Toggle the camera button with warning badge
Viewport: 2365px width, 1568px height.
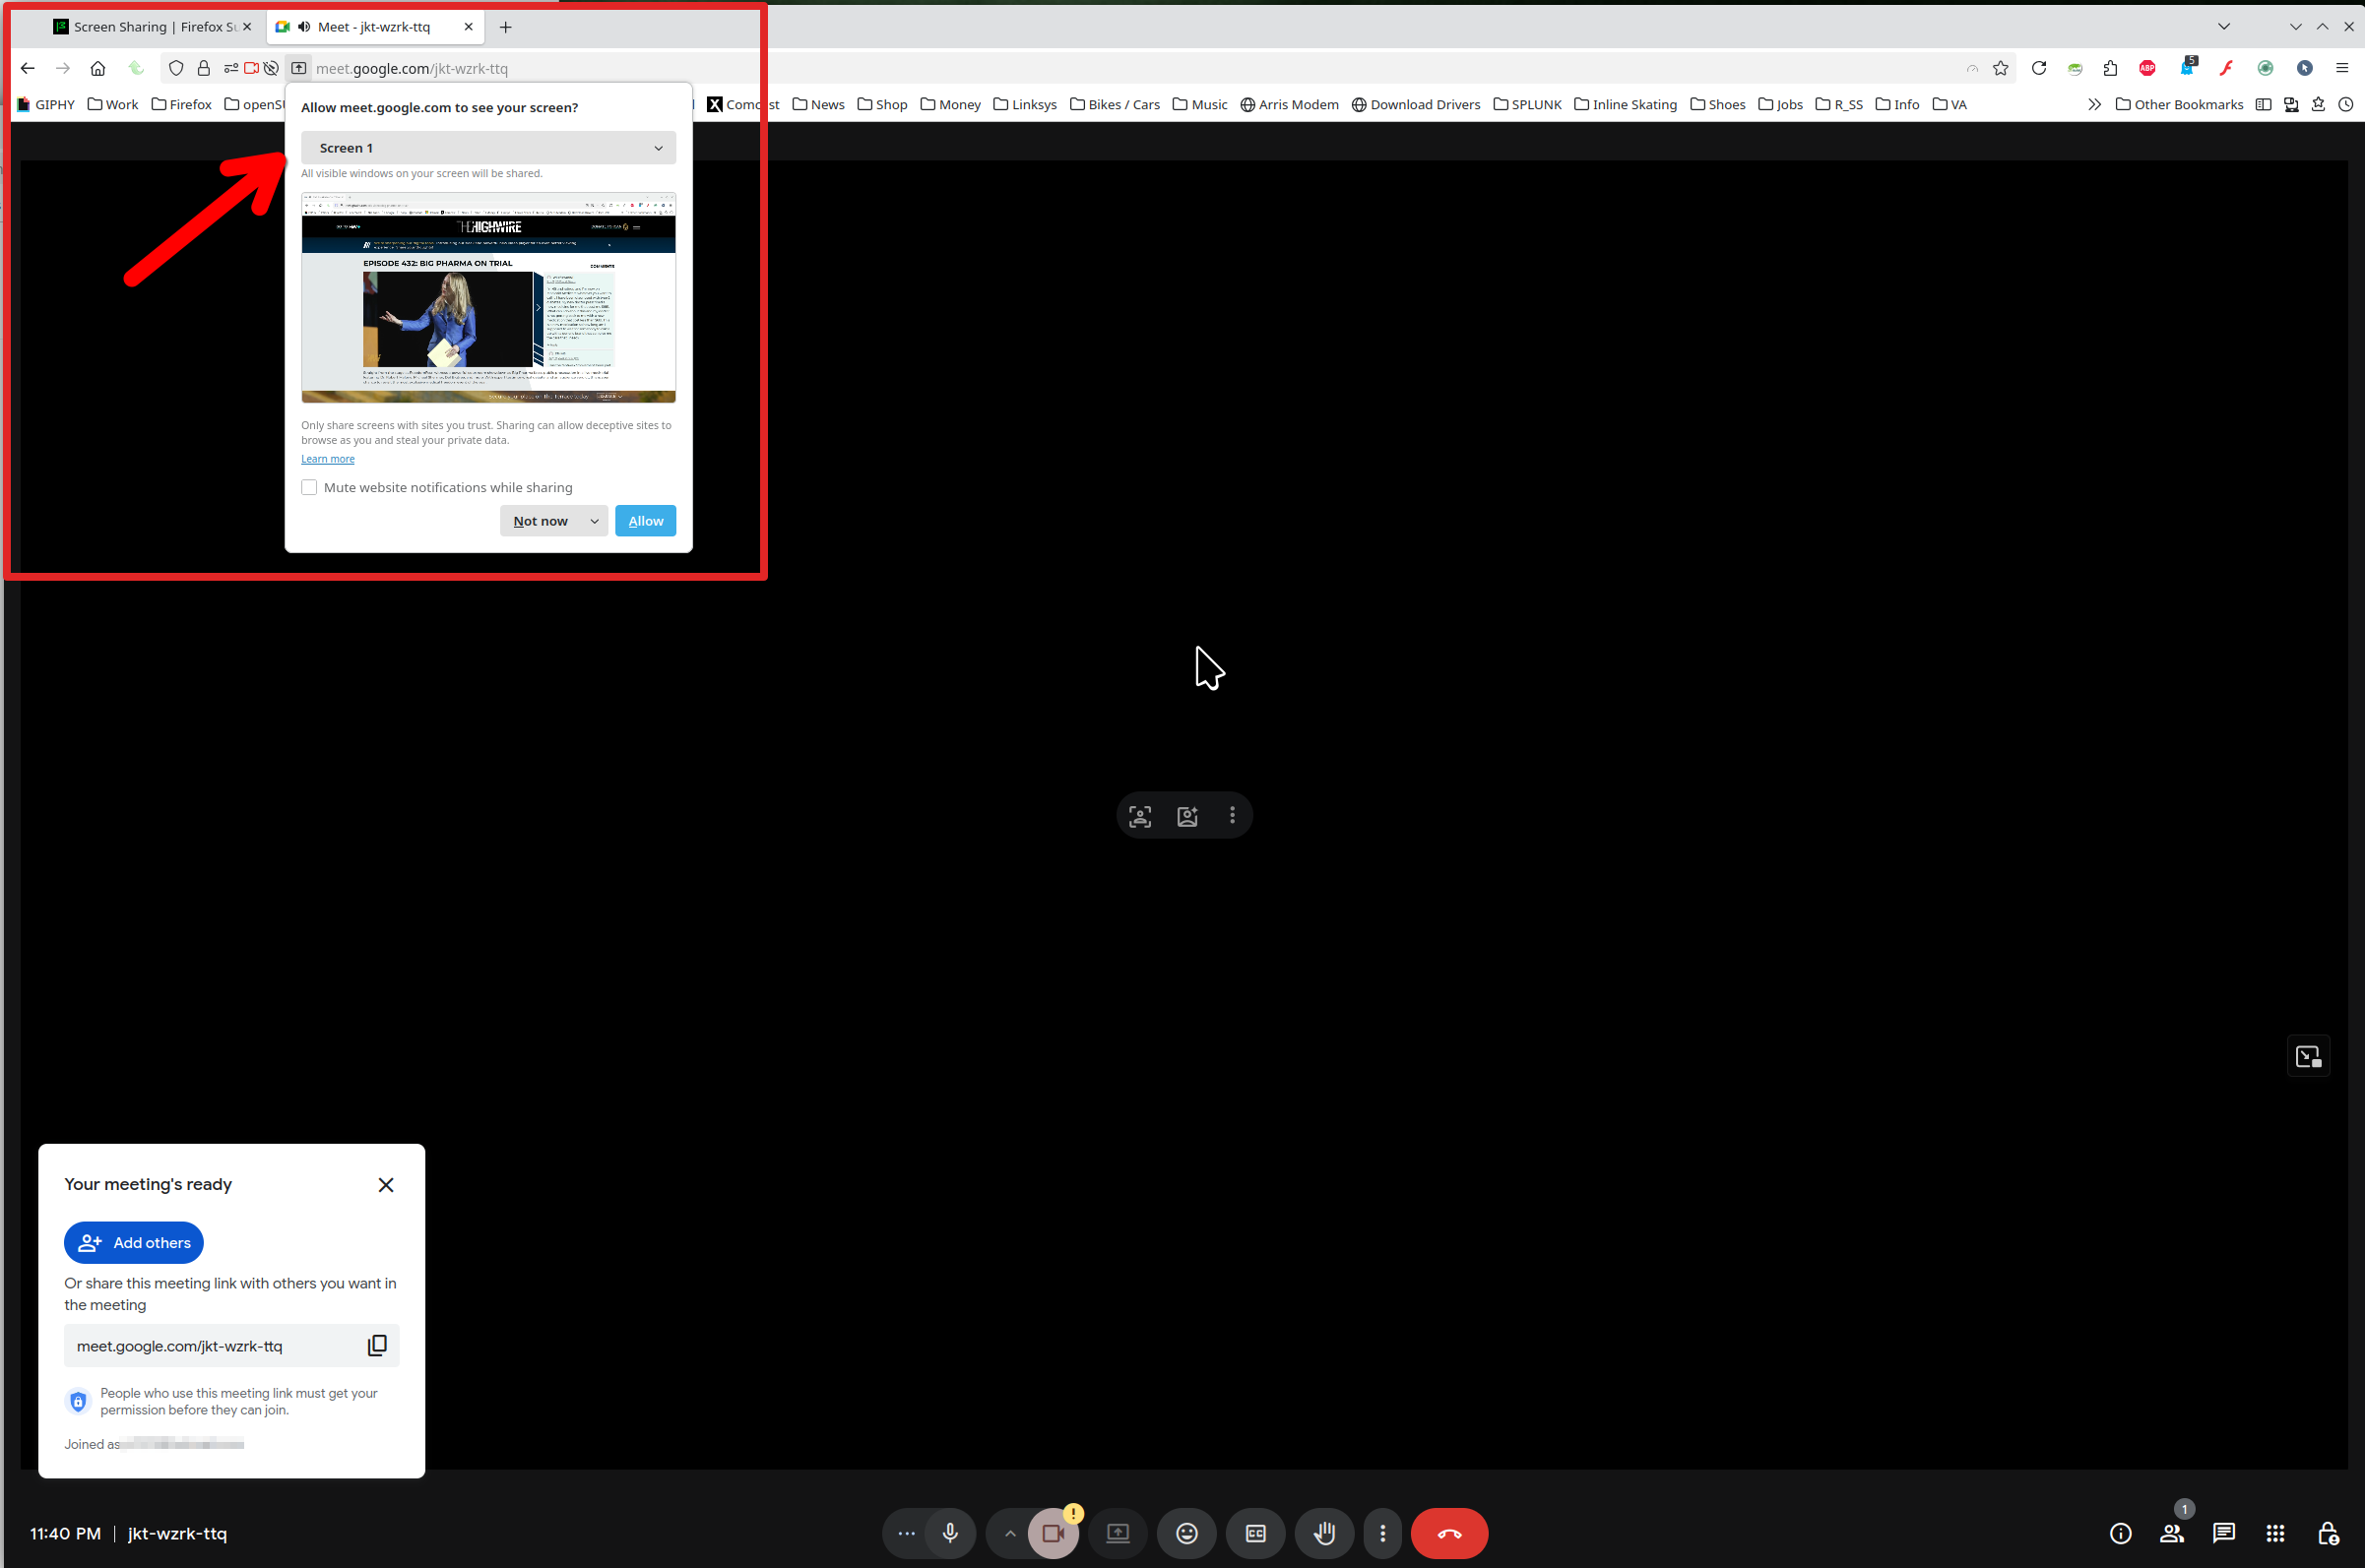click(x=1052, y=1533)
